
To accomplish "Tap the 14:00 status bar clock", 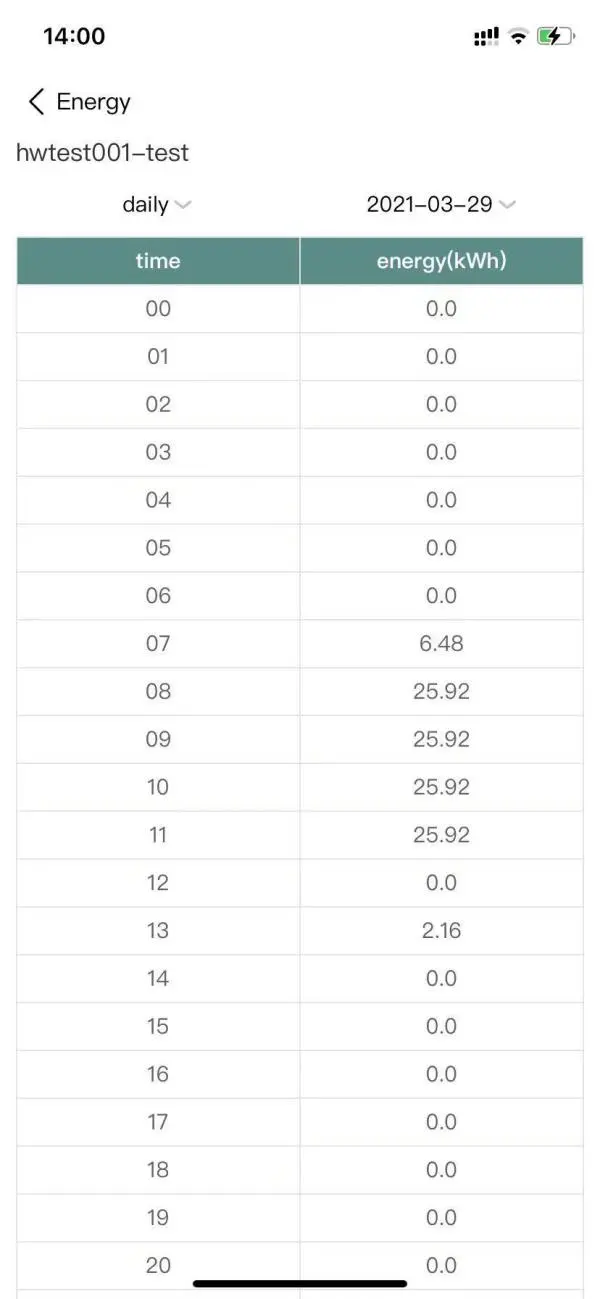I will click(x=74, y=37).
